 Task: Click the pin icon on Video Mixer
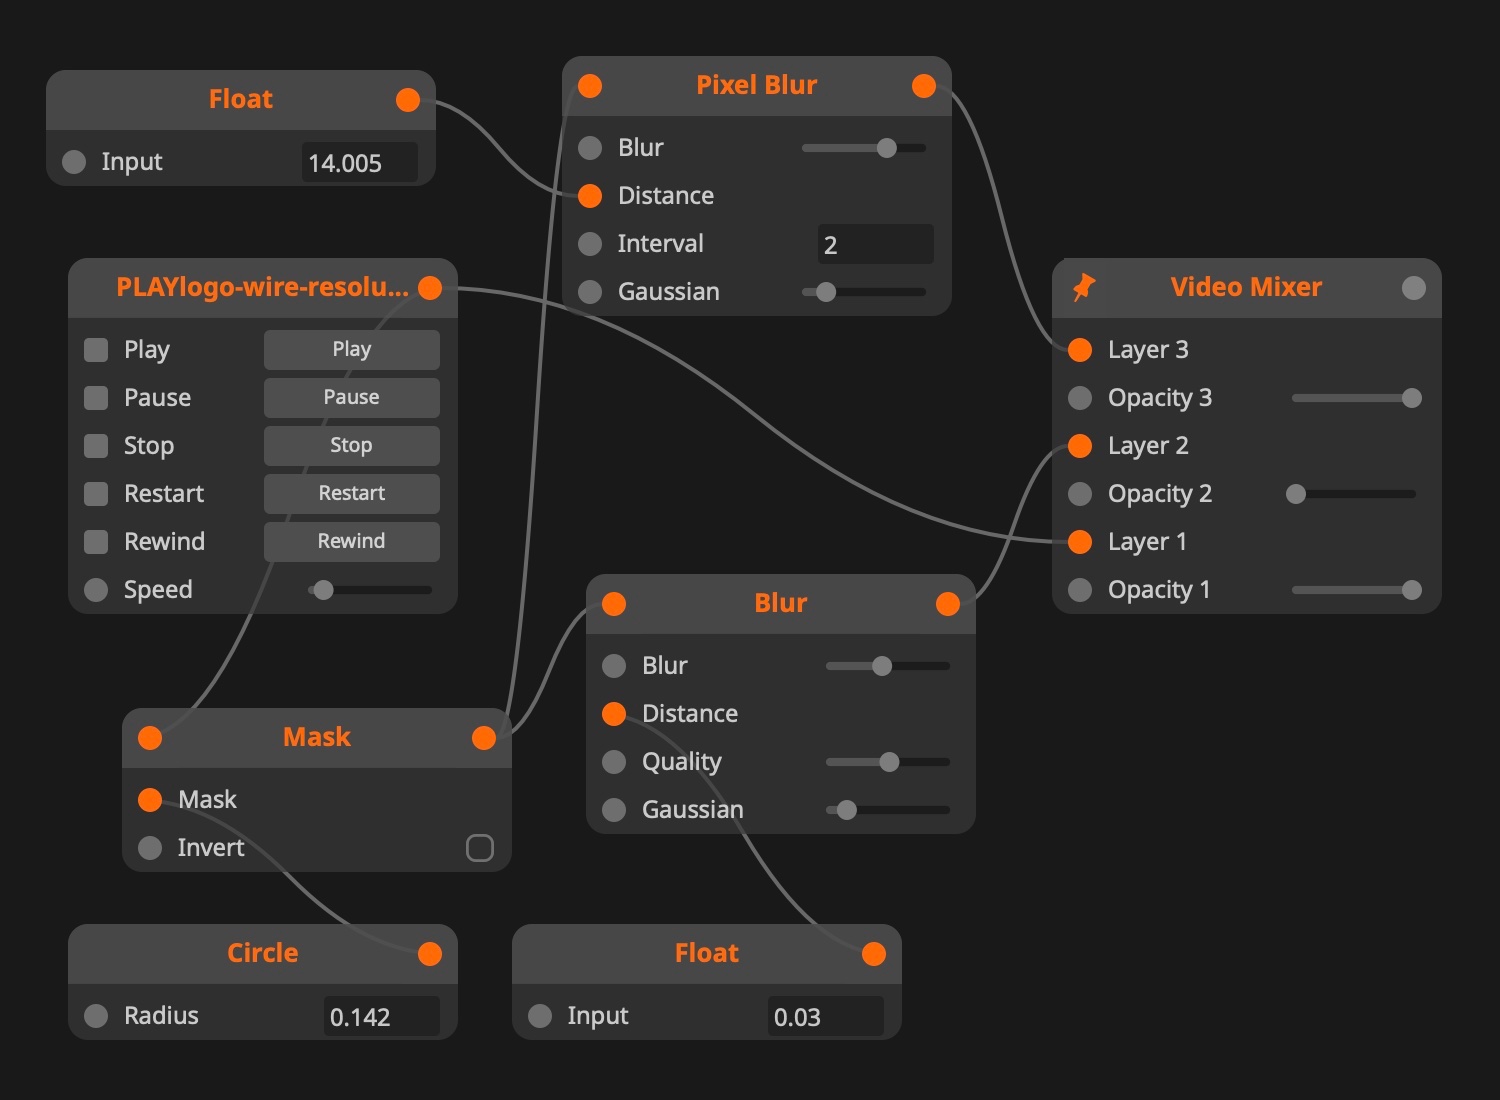click(1083, 288)
